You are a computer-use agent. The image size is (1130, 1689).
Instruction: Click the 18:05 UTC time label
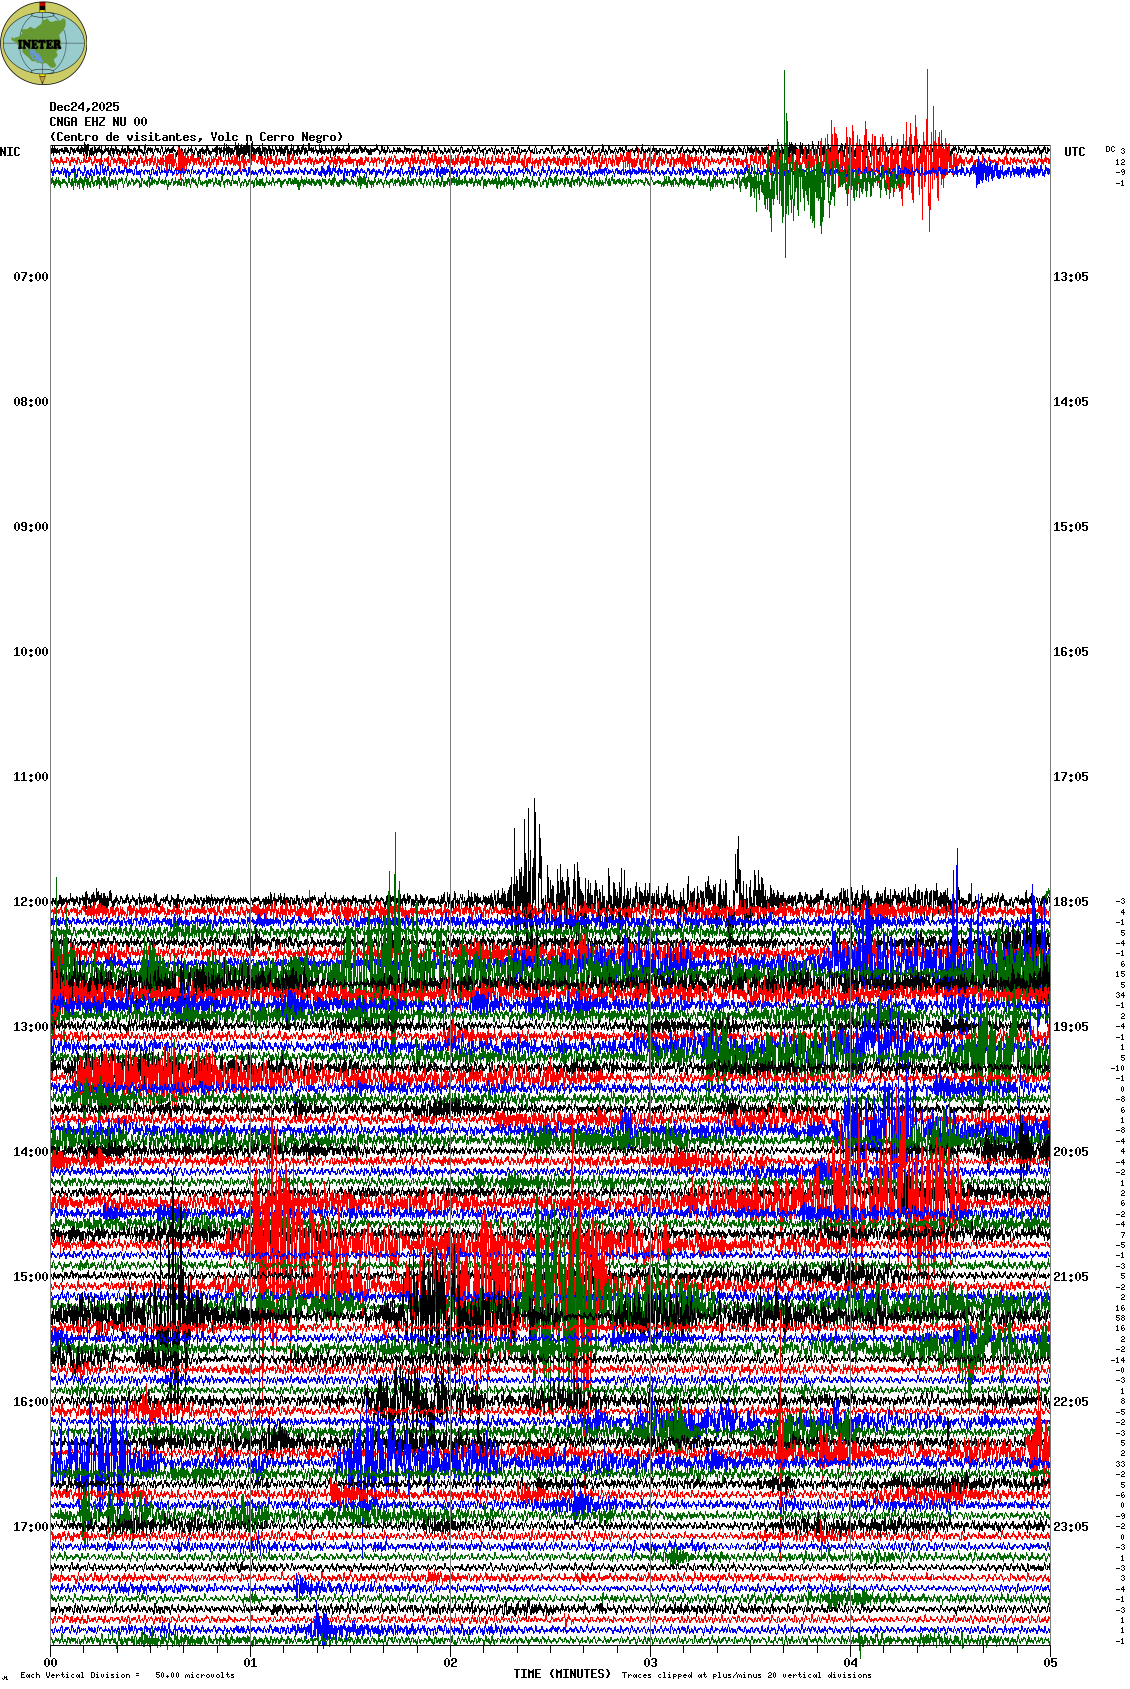1070,902
